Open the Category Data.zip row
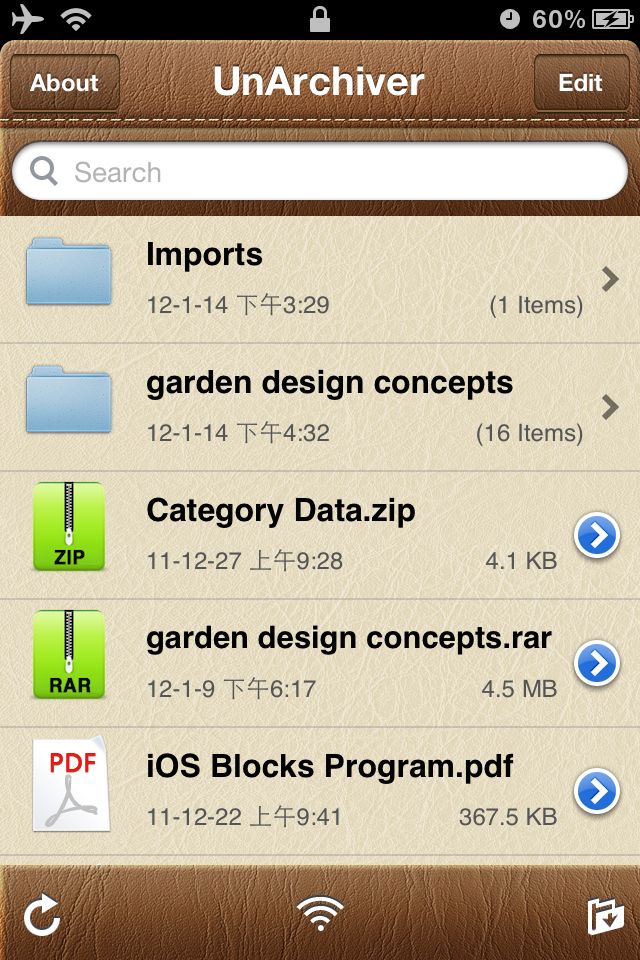640x960 pixels. pos(320,535)
